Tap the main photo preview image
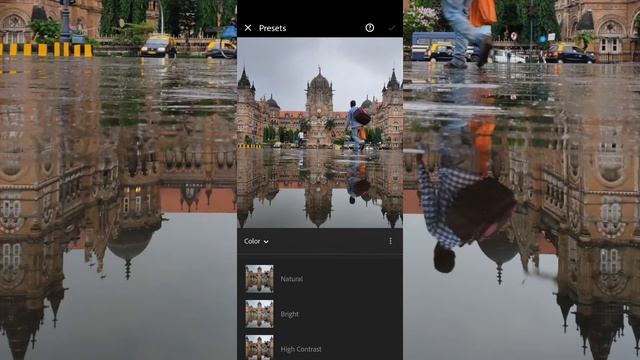 tap(320, 133)
